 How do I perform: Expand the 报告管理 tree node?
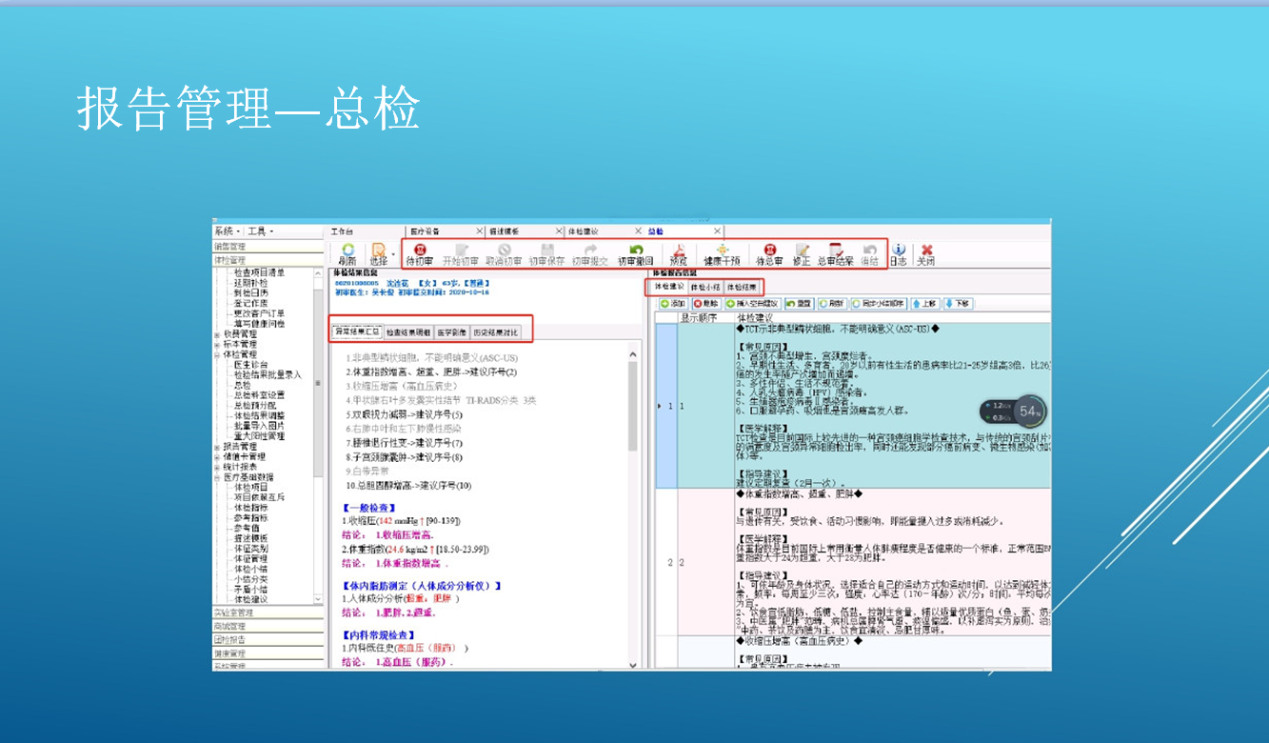[x=217, y=446]
